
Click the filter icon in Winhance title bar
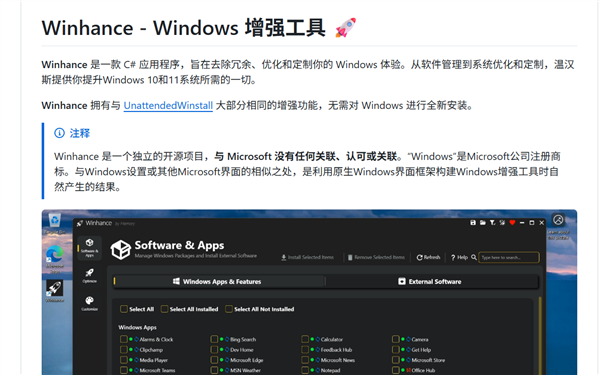[x=492, y=223]
